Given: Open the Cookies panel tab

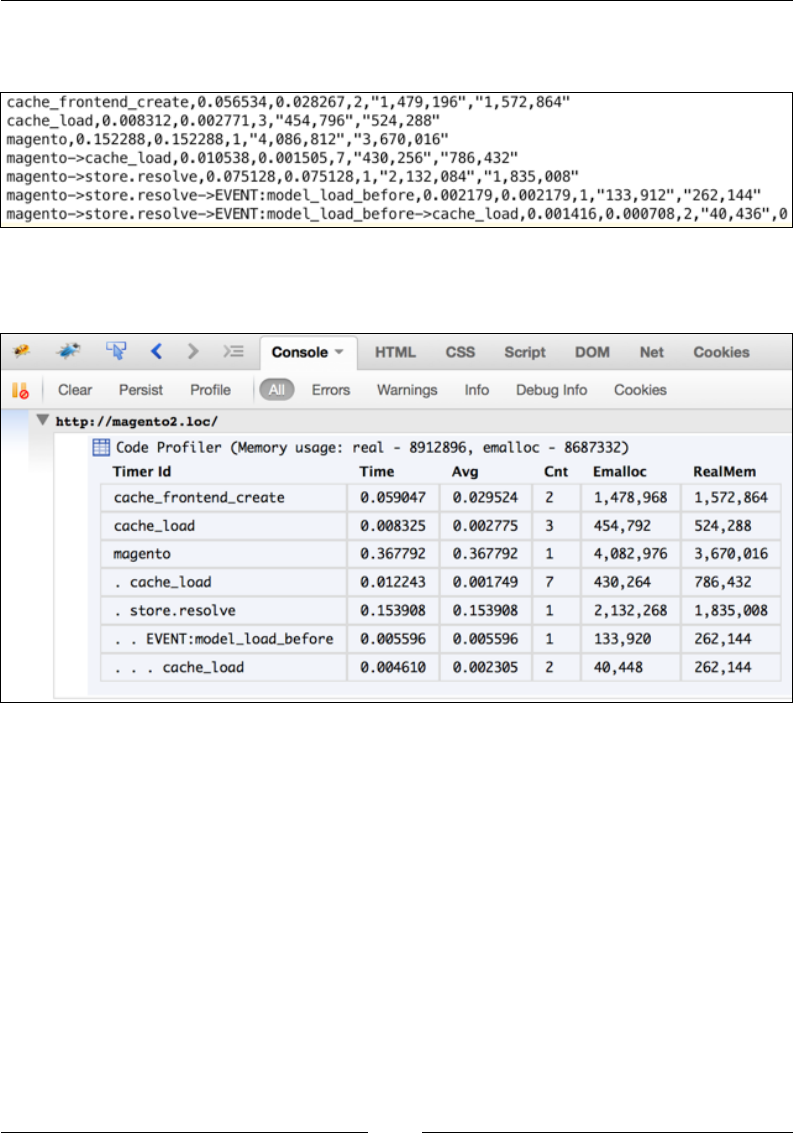Looking at the screenshot, I should click(x=721, y=352).
